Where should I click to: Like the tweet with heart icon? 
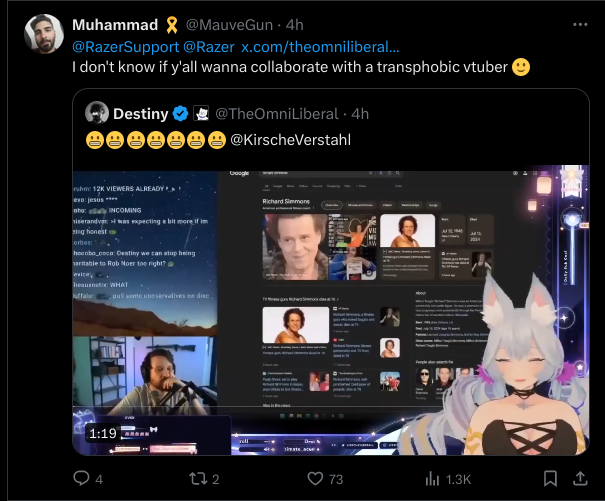pos(315,479)
